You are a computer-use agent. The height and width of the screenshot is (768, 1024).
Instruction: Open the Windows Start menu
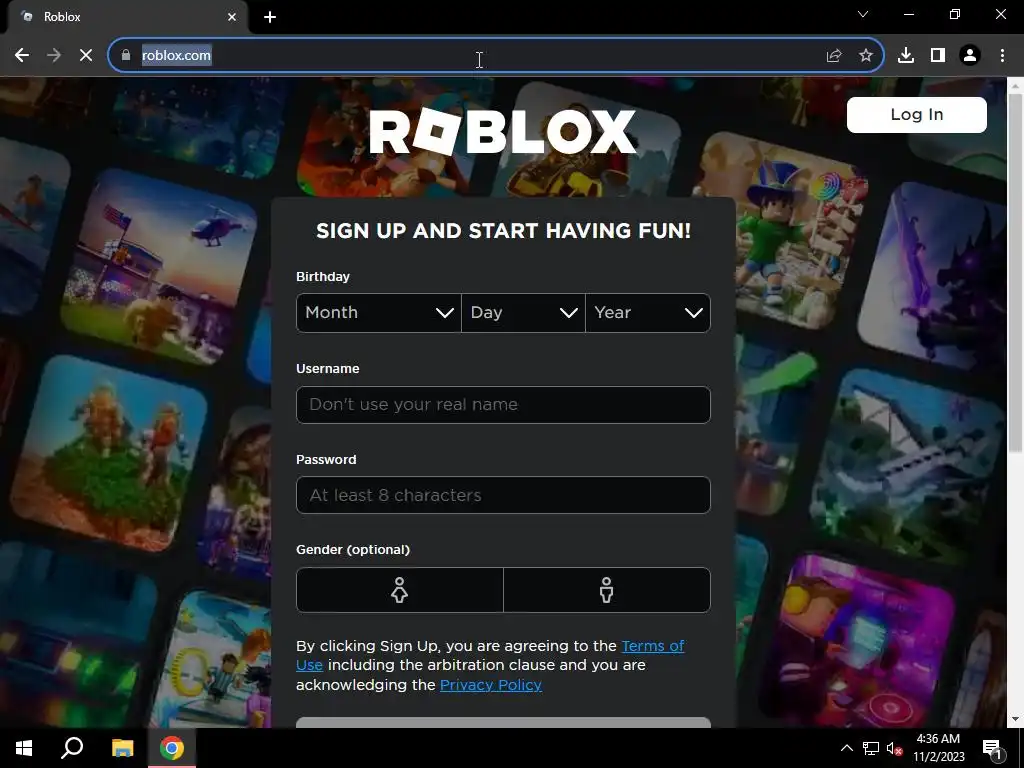pyautogui.click(x=24, y=748)
